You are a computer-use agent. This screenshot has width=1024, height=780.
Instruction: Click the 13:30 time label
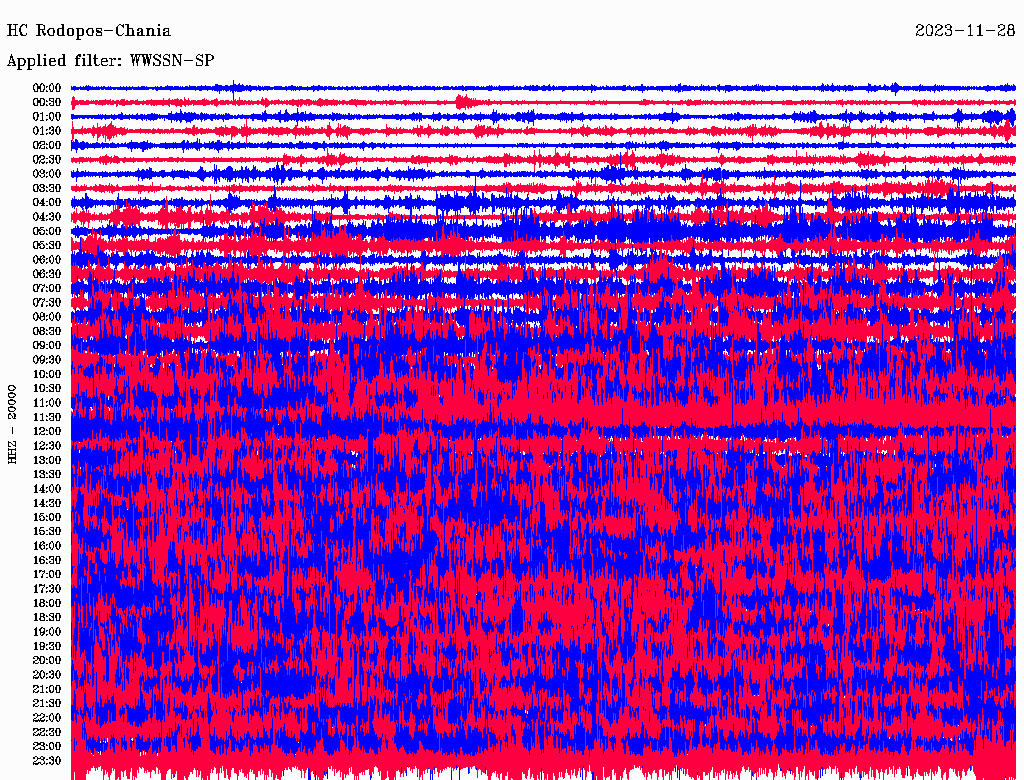[x=47, y=474]
